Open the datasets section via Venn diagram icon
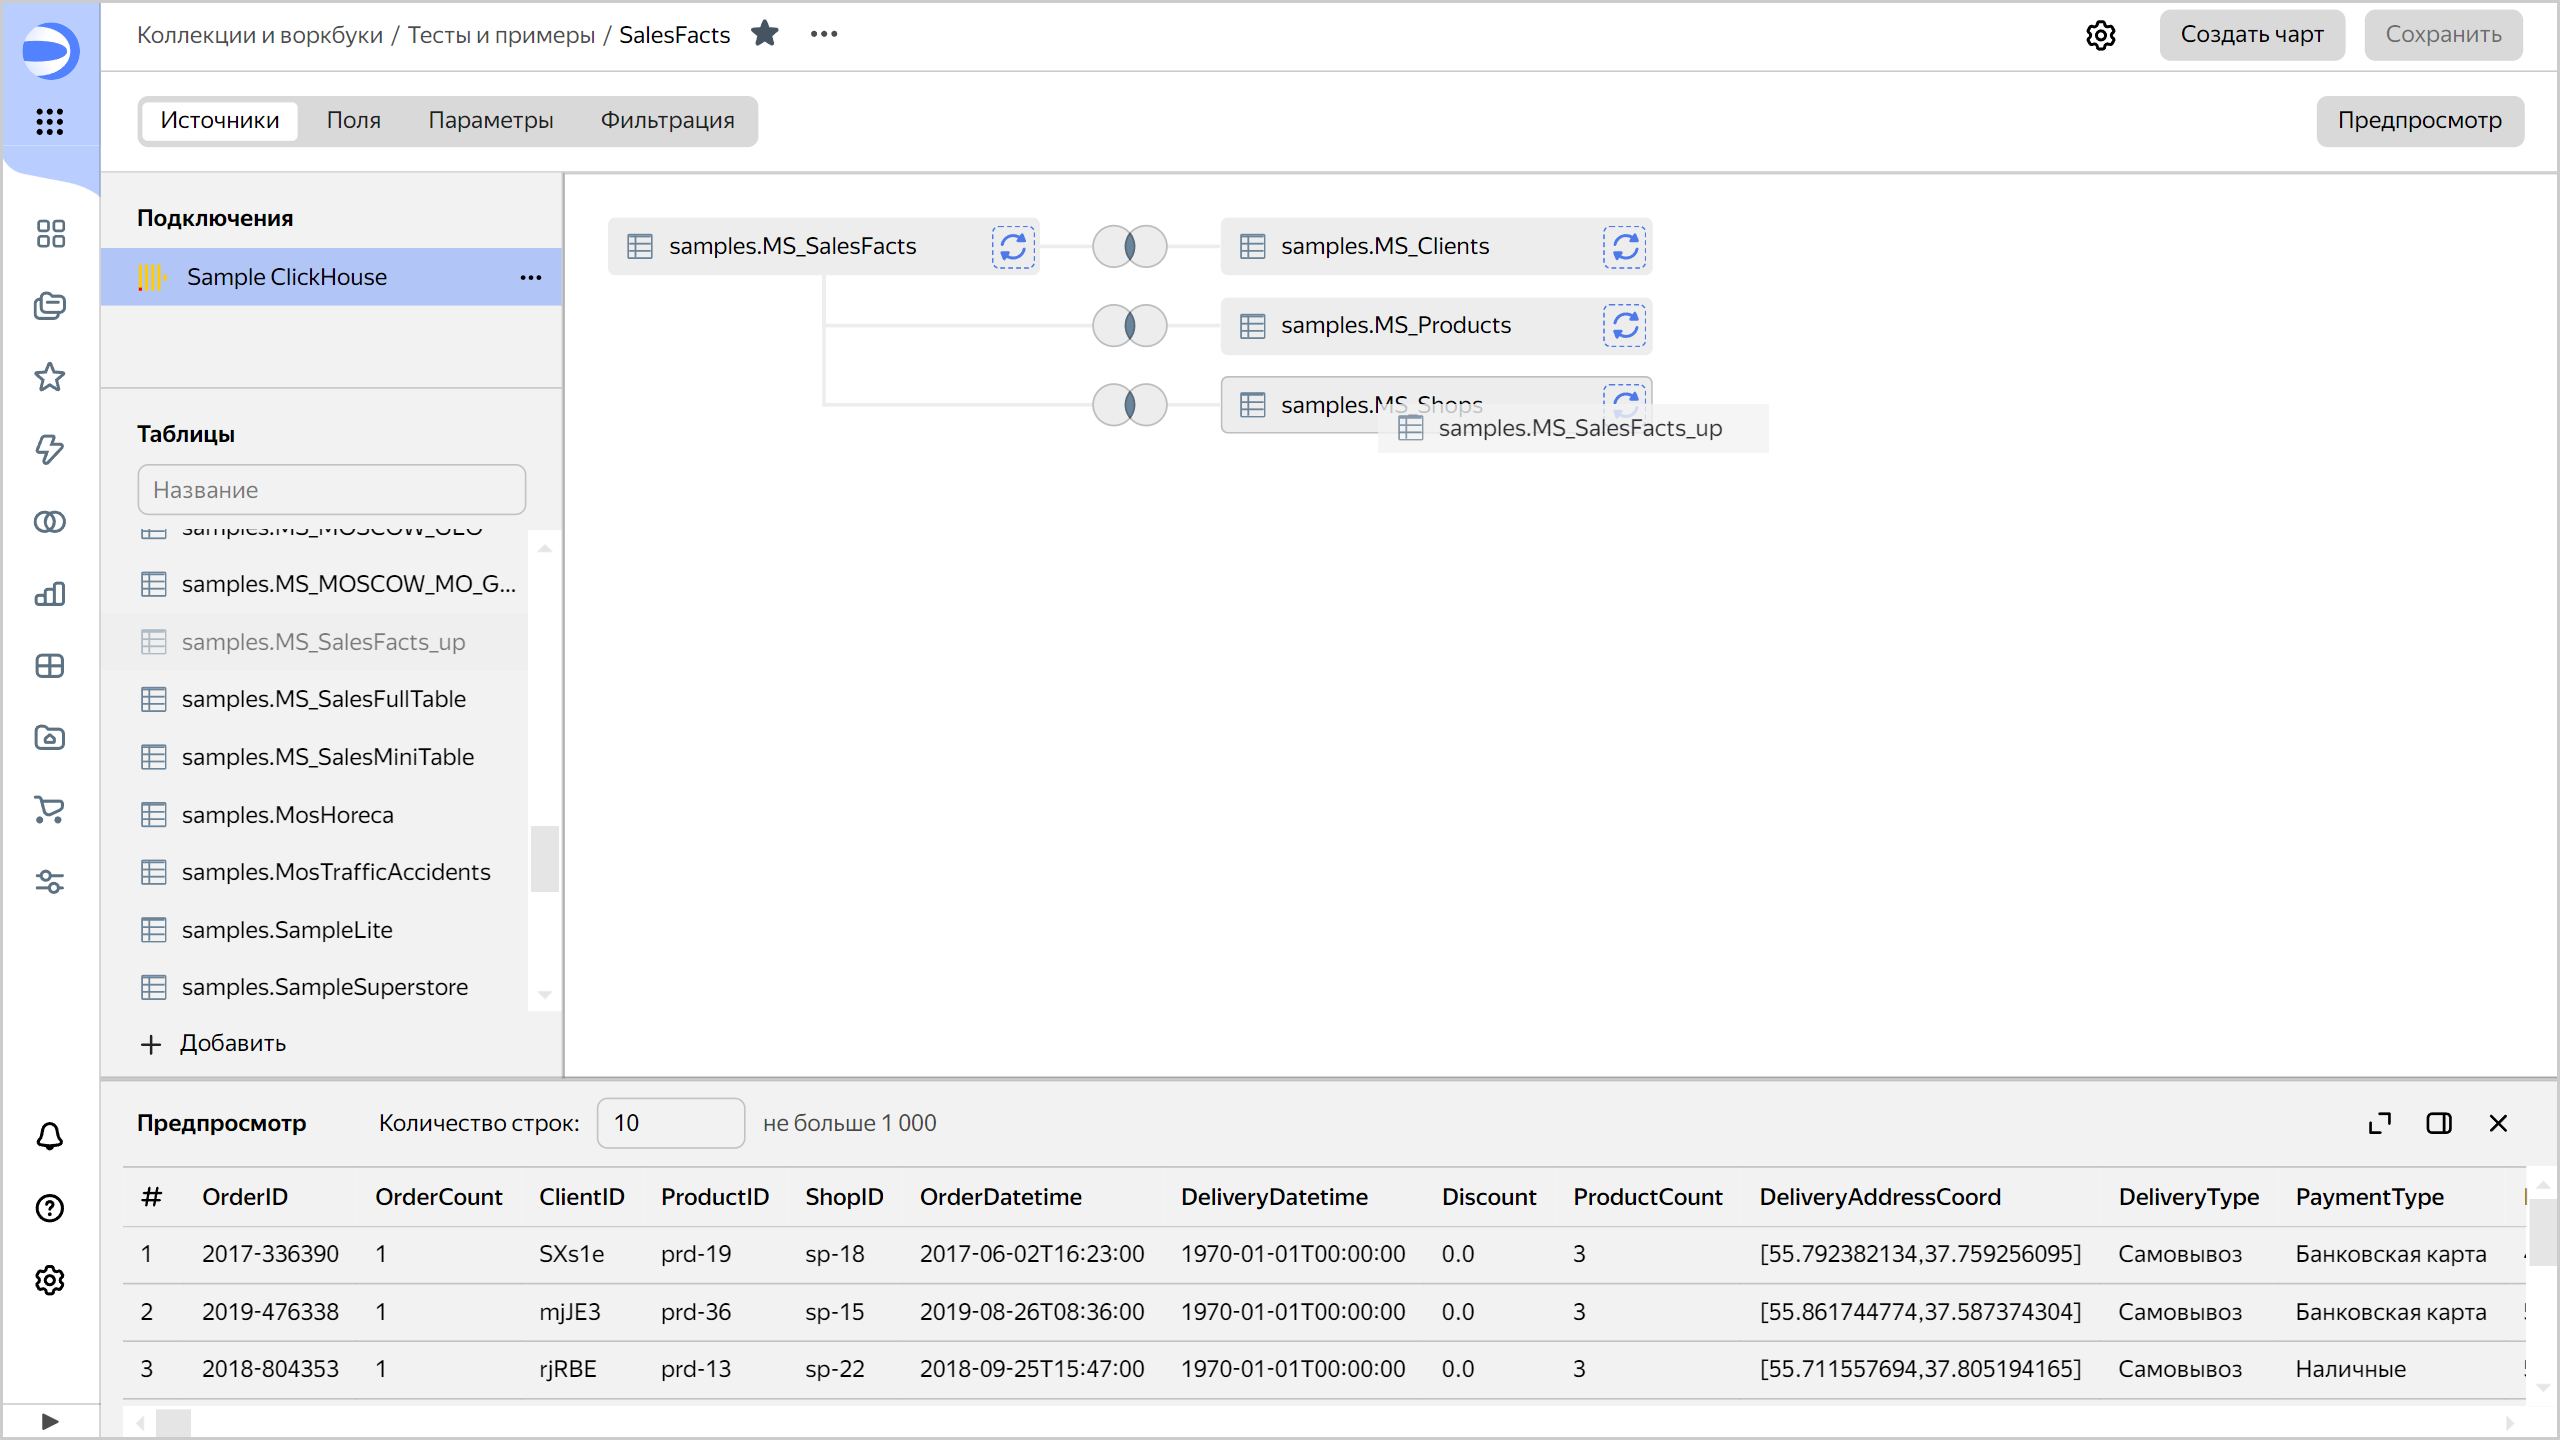Image resolution: width=2560 pixels, height=1440 pixels. tap(49, 521)
